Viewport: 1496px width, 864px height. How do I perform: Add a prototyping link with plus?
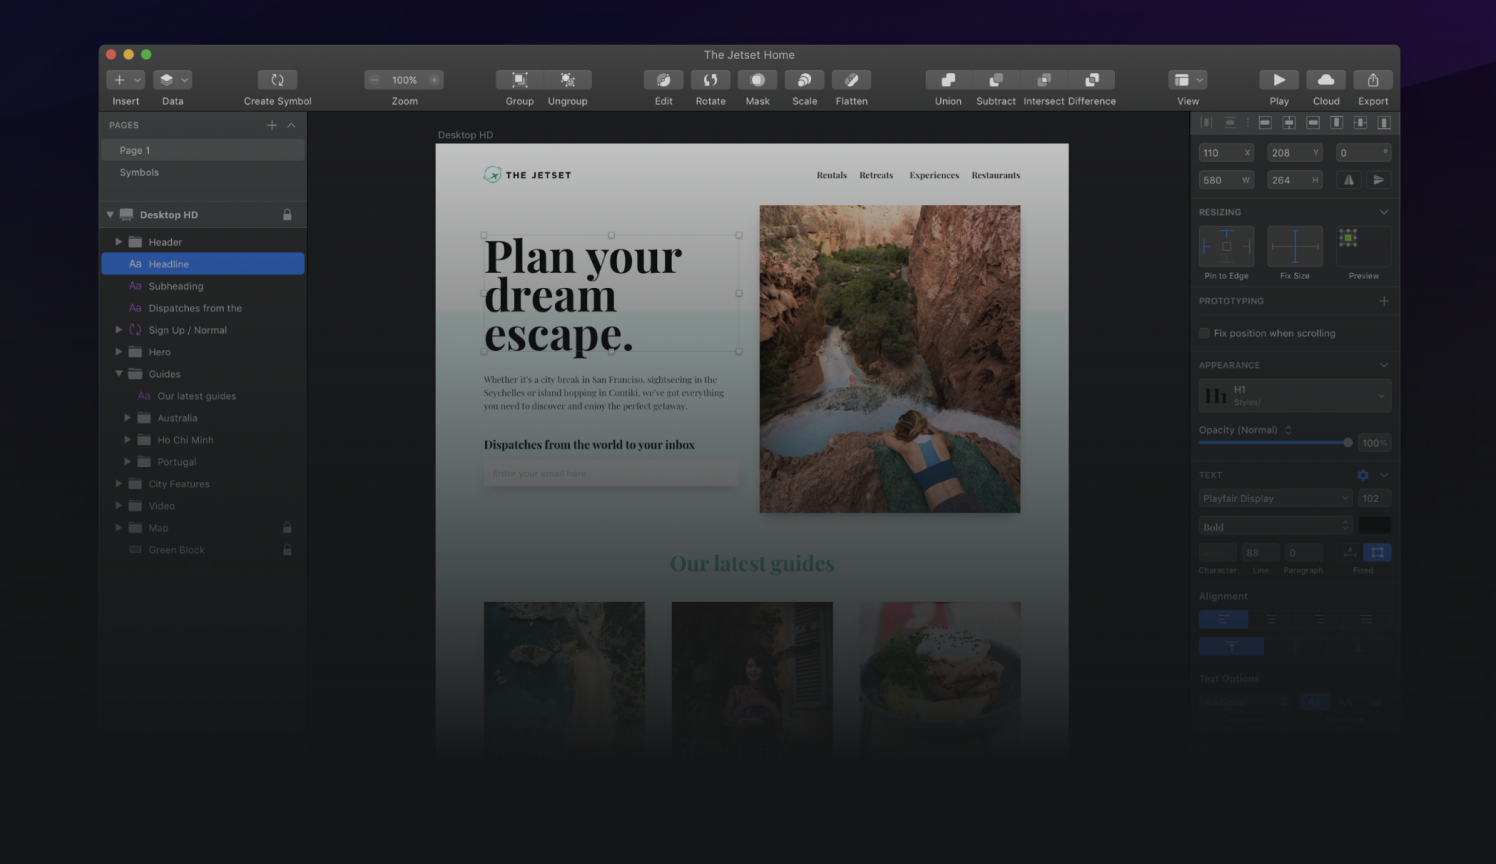1384,301
